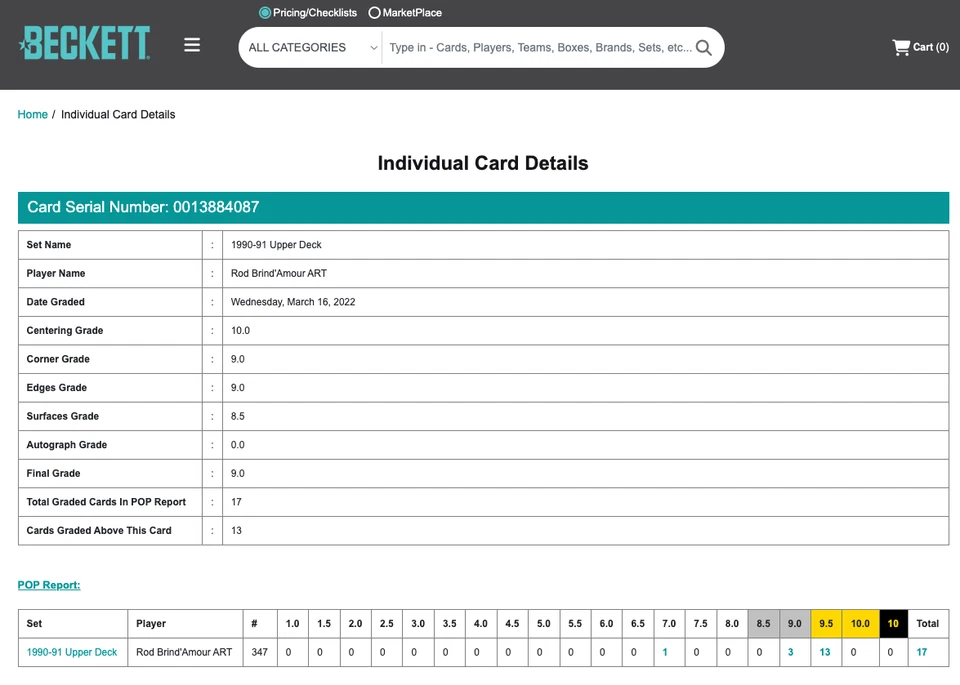
Task: Click the 9.5 grade count of 13
Action: pyautogui.click(x=825, y=652)
